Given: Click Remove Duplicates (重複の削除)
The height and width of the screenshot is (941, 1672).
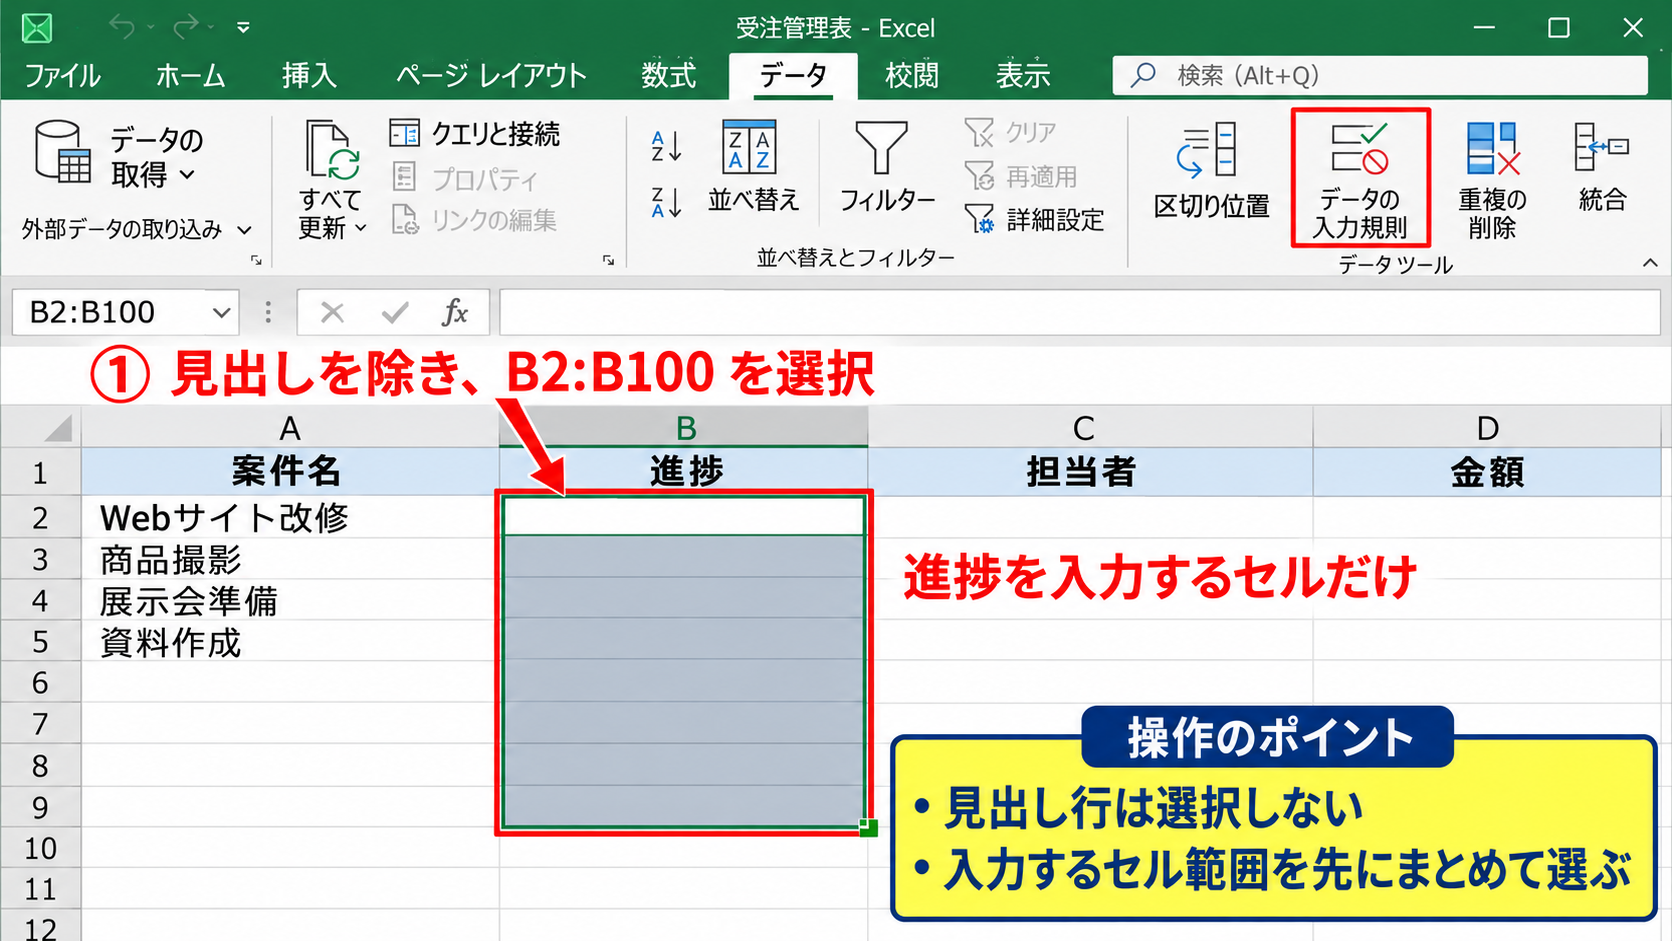Looking at the screenshot, I should [1492, 181].
